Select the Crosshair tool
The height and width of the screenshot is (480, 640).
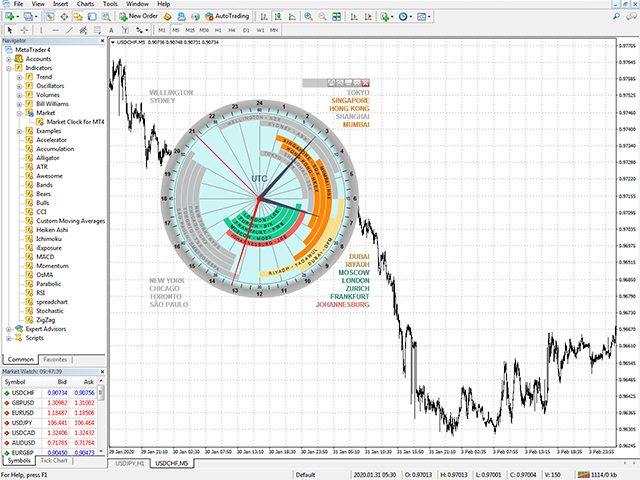(x=24, y=30)
